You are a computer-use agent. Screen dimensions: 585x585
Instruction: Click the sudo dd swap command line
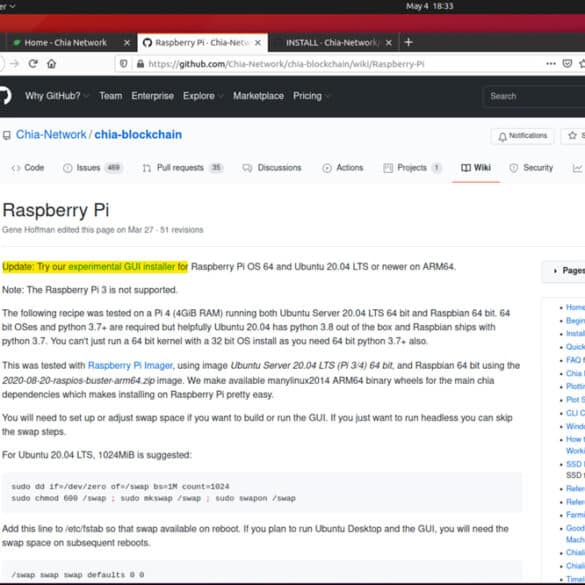point(120,487)
